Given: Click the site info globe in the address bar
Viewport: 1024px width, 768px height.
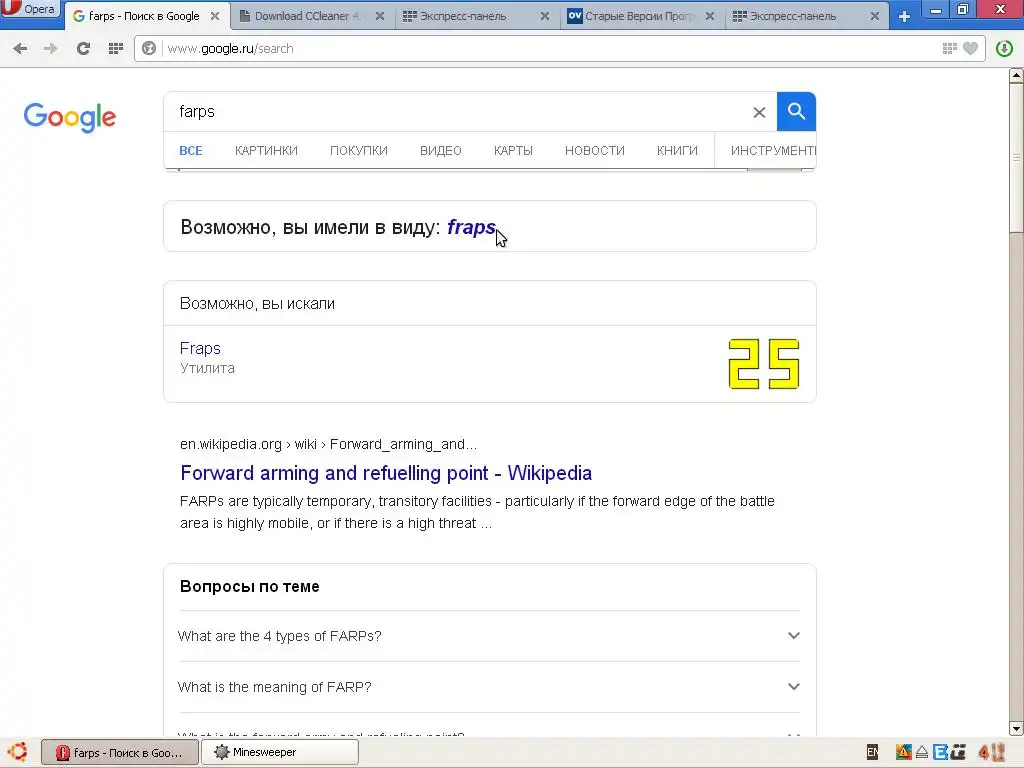Looking at the screenshot, I should 149,48.
